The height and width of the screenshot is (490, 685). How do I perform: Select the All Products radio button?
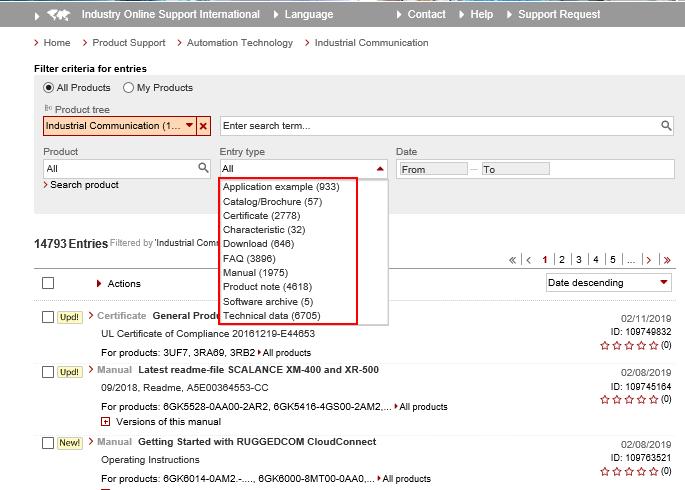click(48, 87)
